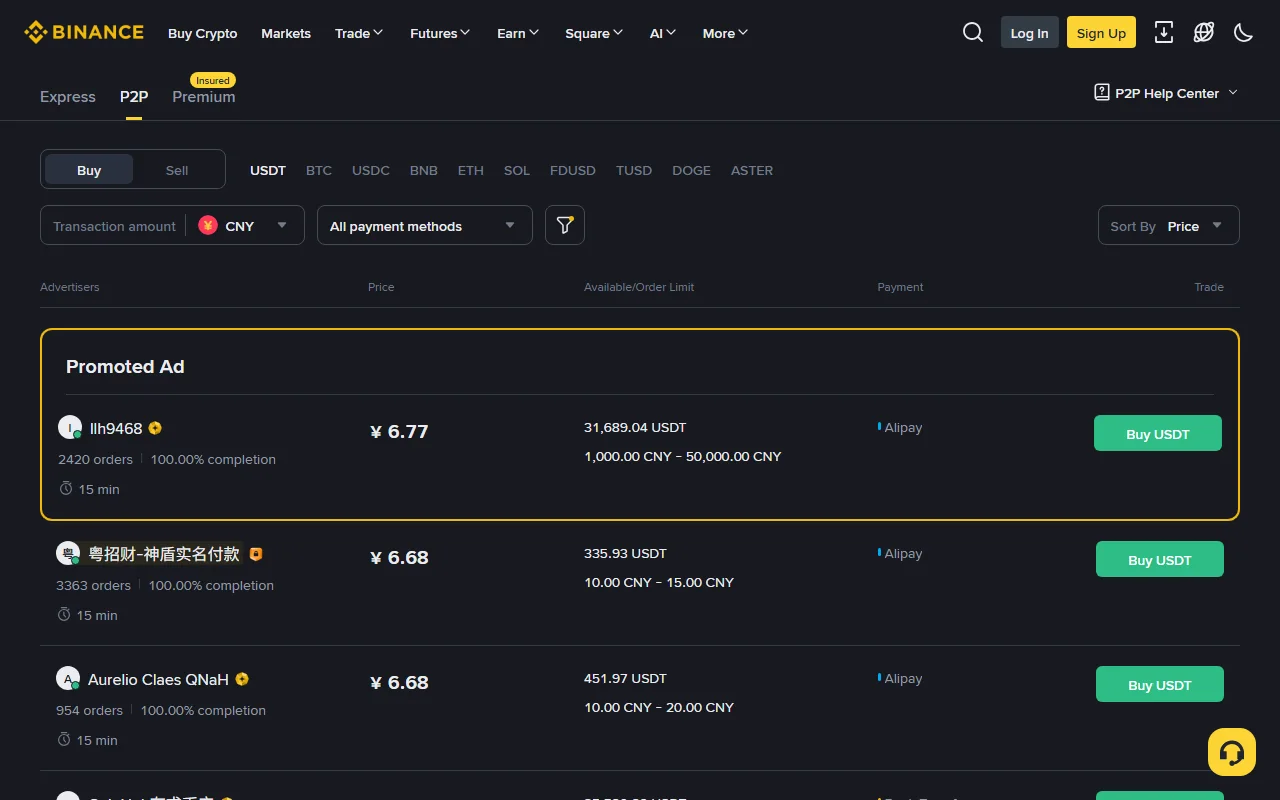Select the BNB crypto tab
Viewport: 1280px width, 800px height.
[x=424, y=170]
